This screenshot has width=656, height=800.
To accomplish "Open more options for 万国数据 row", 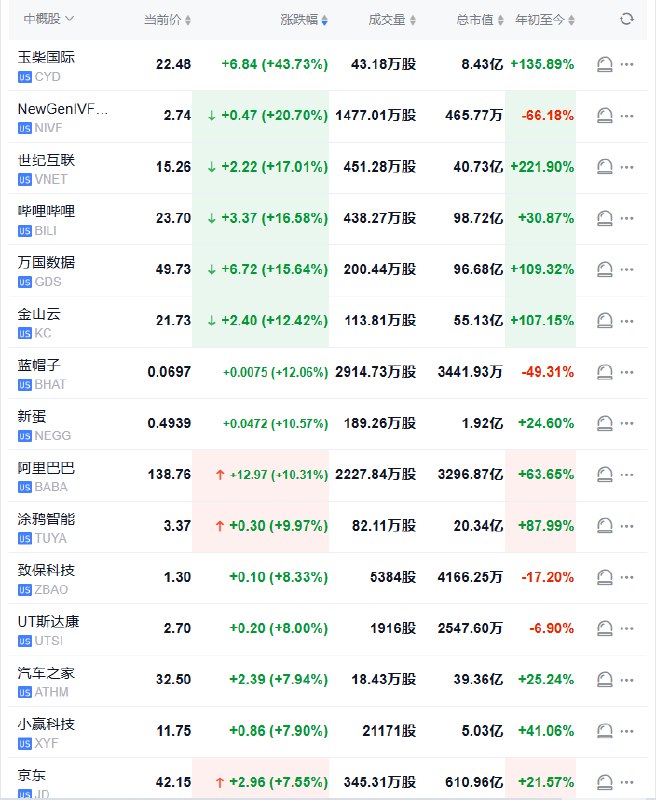I will coord(627,269).
